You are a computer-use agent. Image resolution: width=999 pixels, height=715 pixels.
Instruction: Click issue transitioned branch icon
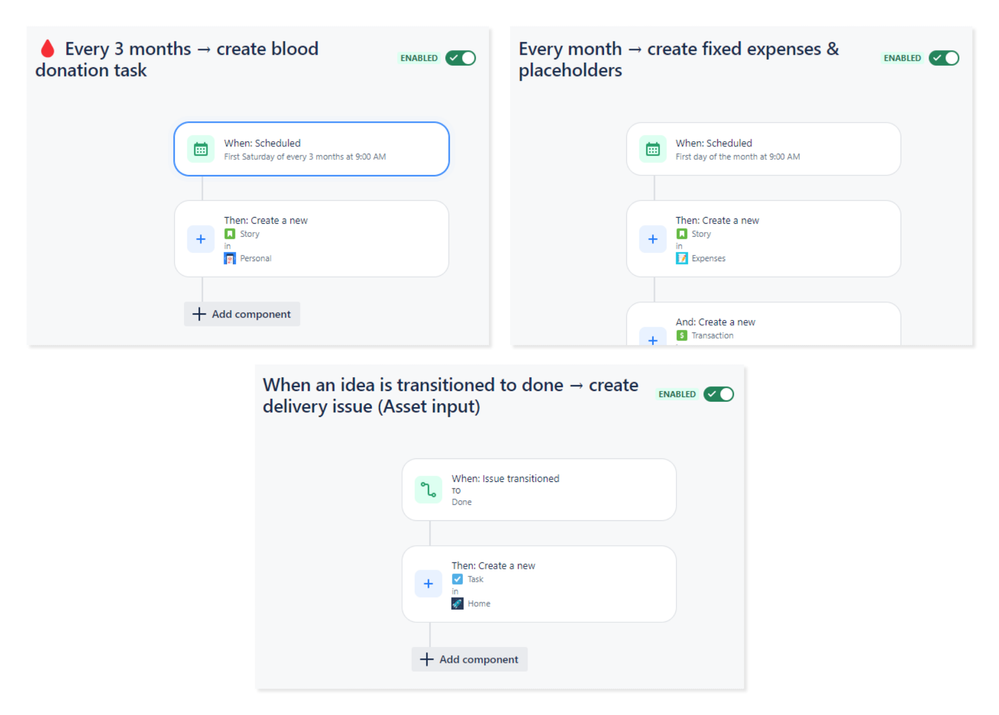[x=428, y=489]
